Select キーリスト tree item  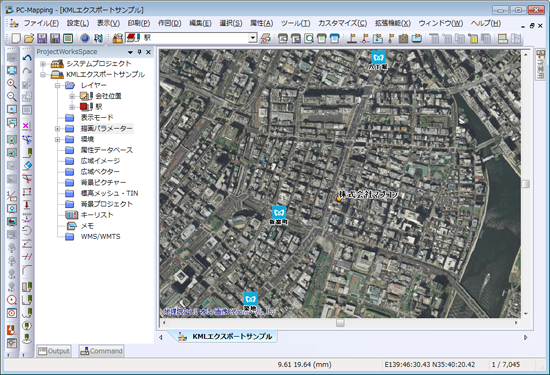(97, 215)
